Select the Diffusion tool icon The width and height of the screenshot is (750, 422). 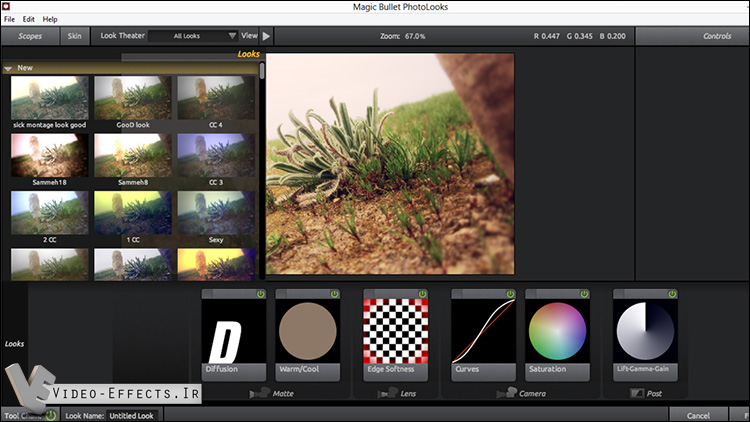click(234, 331)
